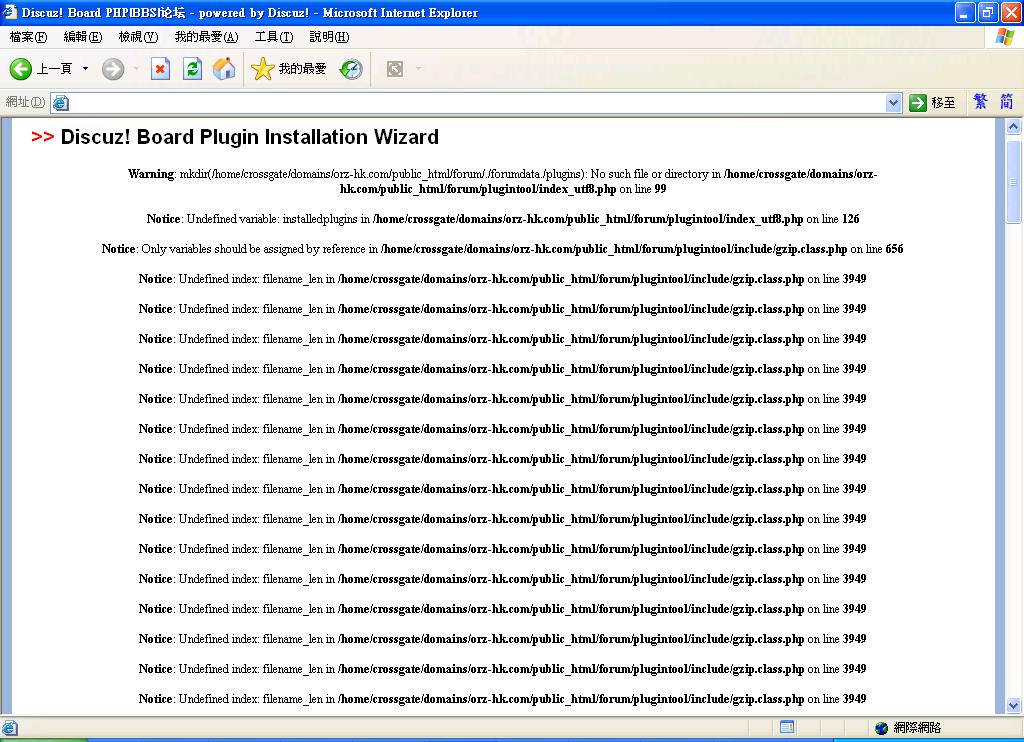Click the status bar privacy pane icon
This screenshot has width=1024, height=742.
(x=787, y=727)
